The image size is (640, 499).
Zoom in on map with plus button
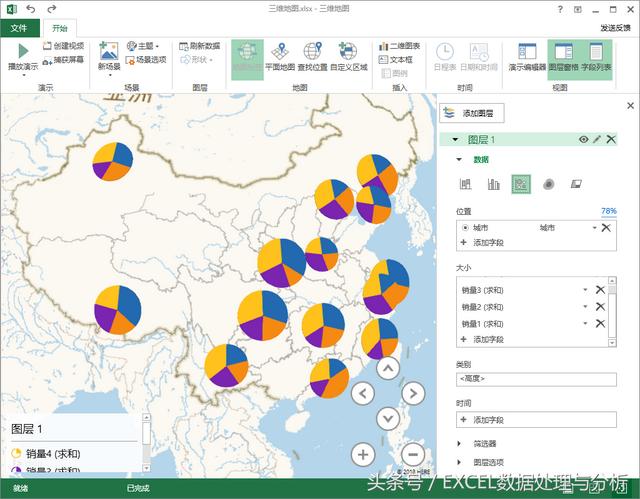click(x=364, y=454)
